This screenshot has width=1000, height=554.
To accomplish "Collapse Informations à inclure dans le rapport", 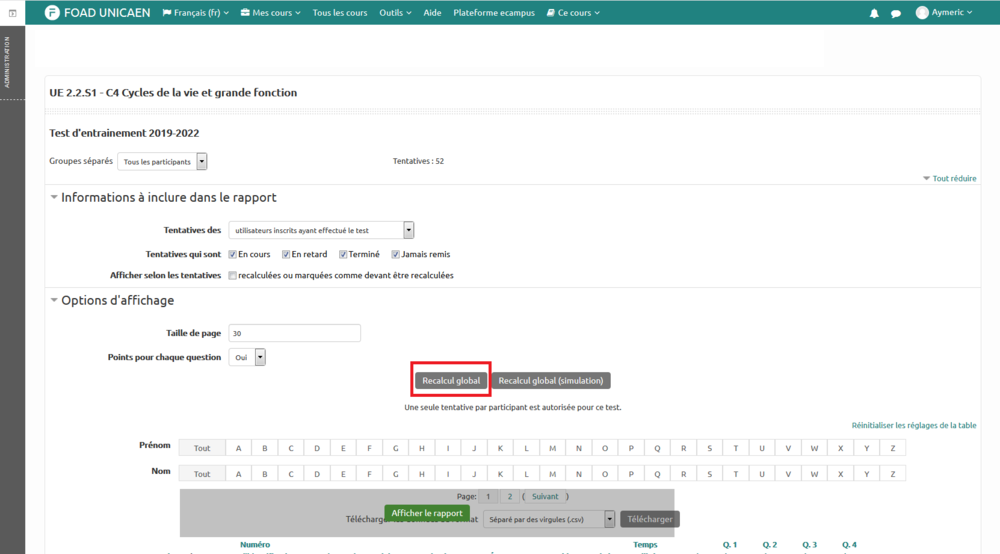I will point(54,198).
